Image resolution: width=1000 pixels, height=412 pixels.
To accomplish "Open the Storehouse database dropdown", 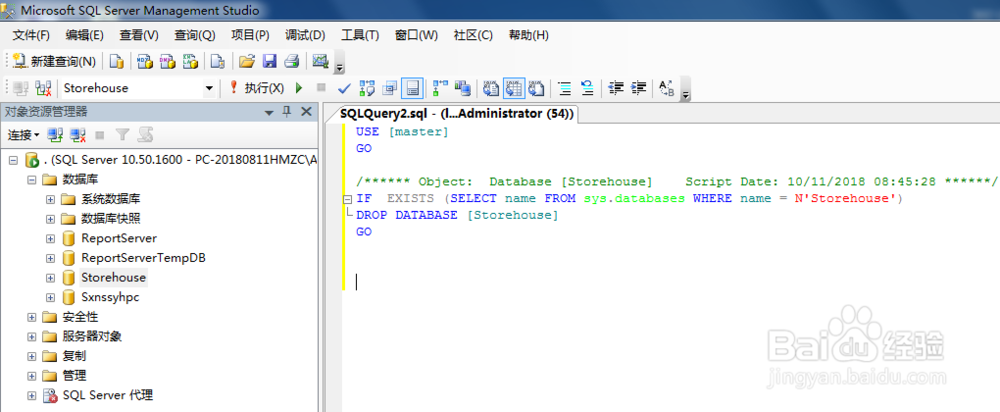I will pos(209,88).
